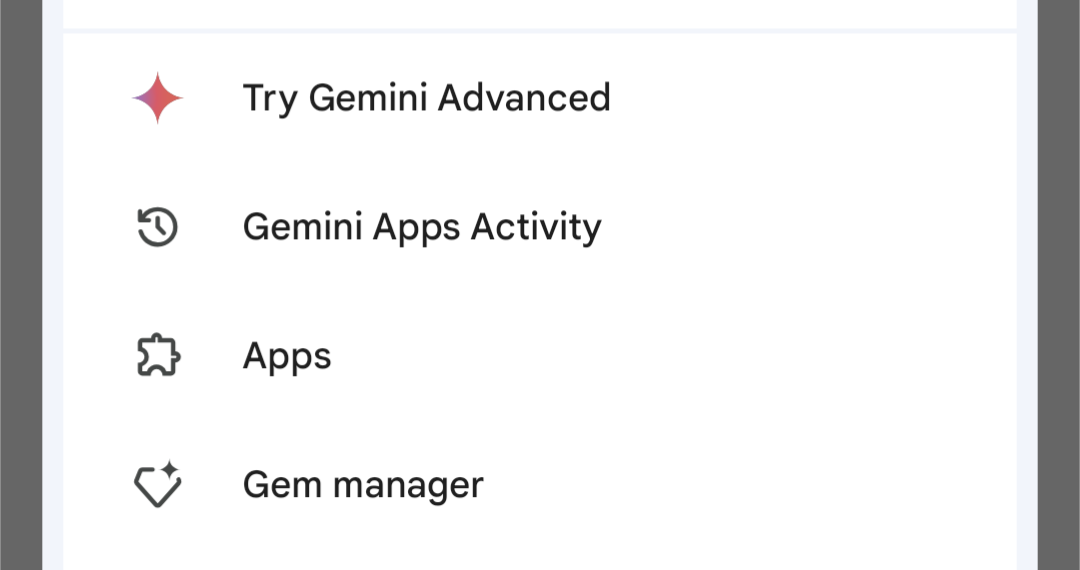Screen dimensions: 1080x570
Task: Open Gem manager
Action: (x=540, y=485)
